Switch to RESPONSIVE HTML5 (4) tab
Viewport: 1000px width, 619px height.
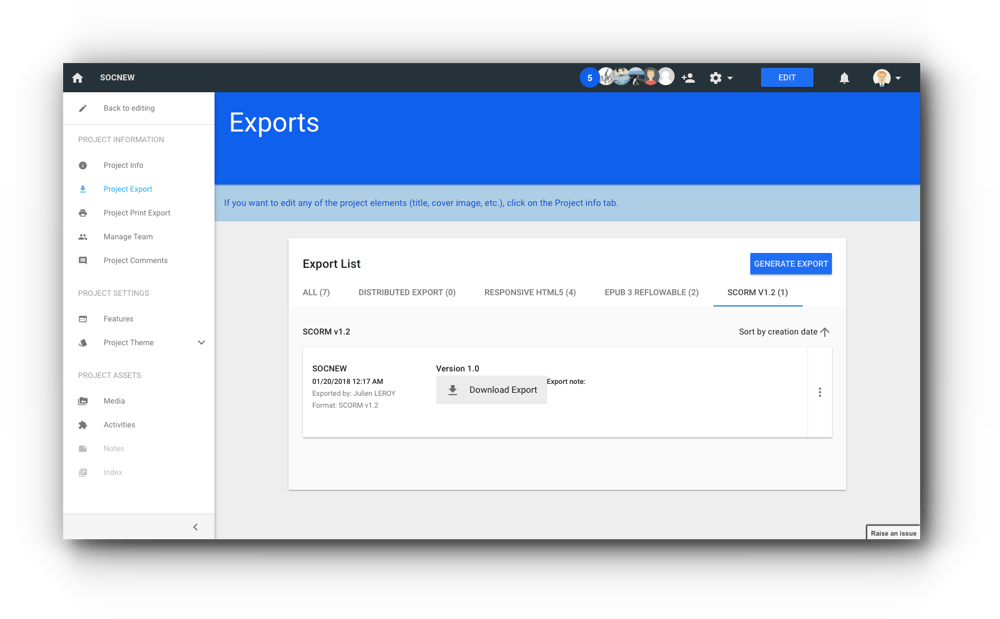530,293
